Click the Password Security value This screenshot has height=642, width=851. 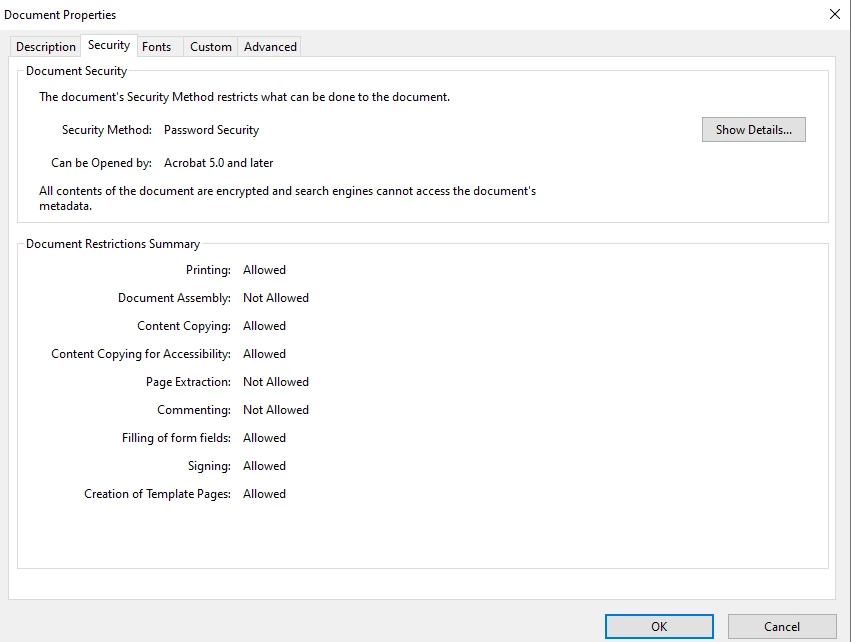(x=211, y=130)
